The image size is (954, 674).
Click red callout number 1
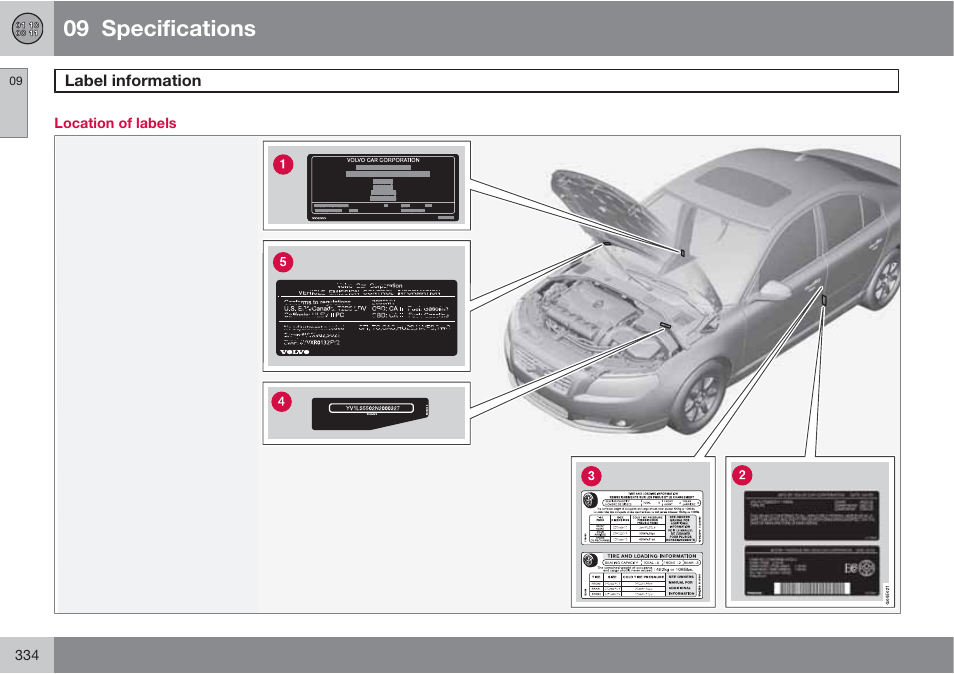tap(283, 164)
